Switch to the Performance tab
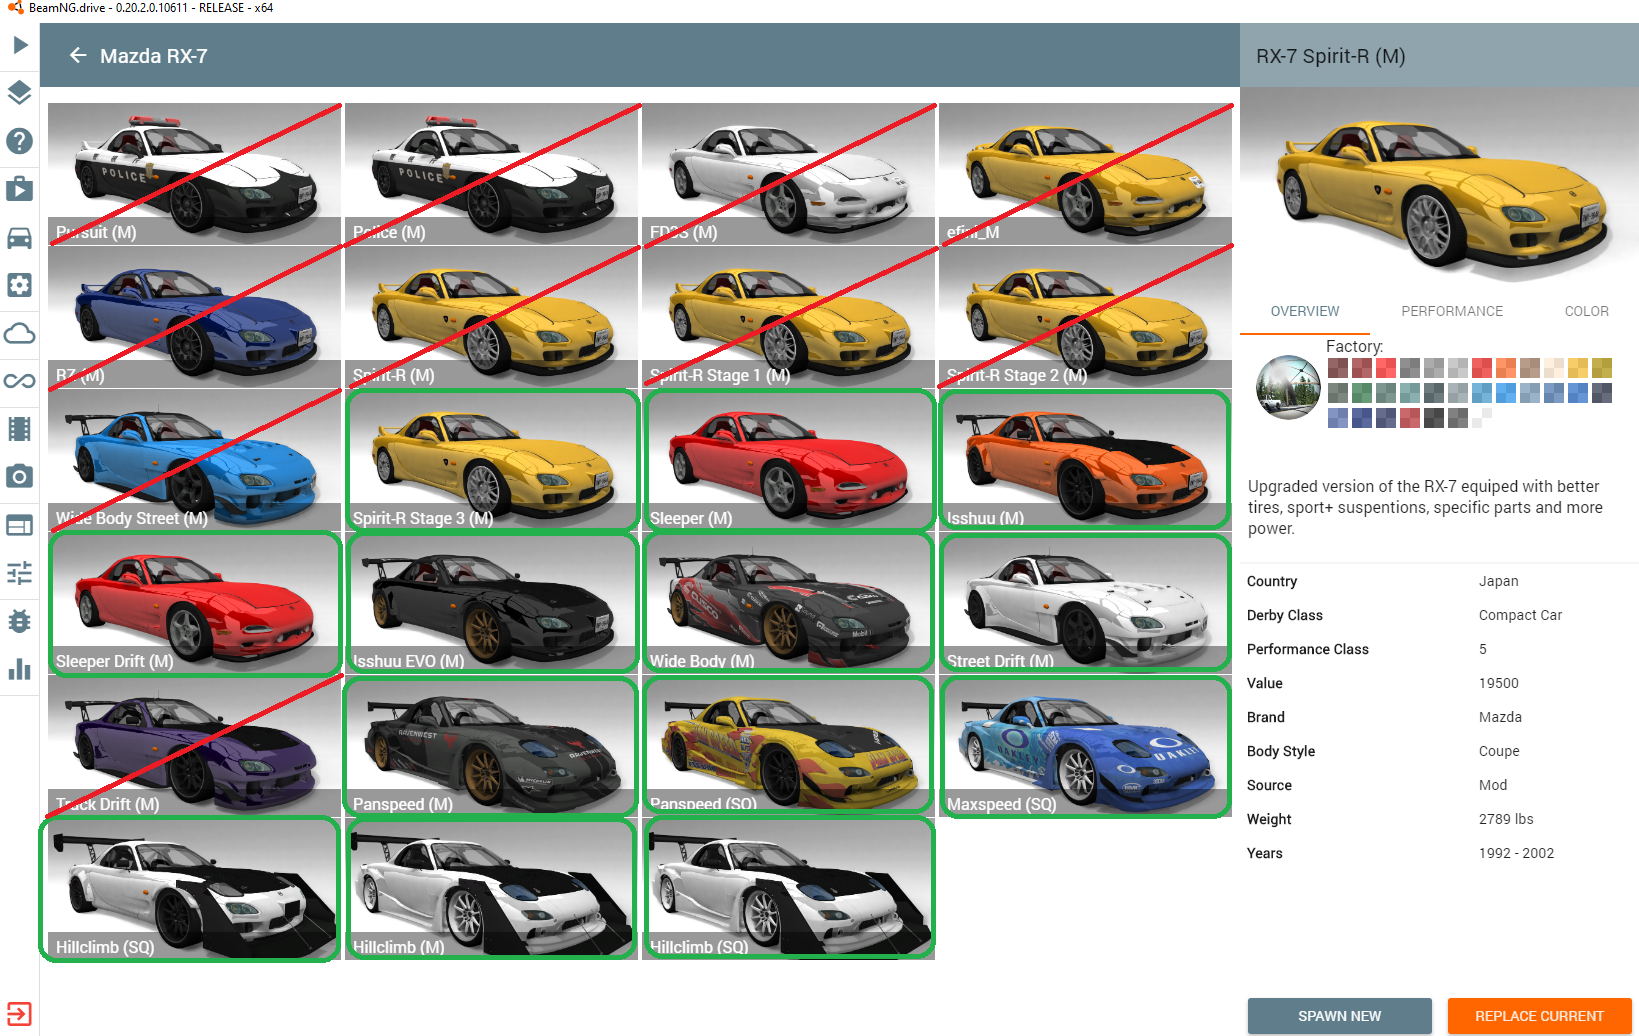The height and width of the screenshot is (1036, 1639). point(1452,311)
